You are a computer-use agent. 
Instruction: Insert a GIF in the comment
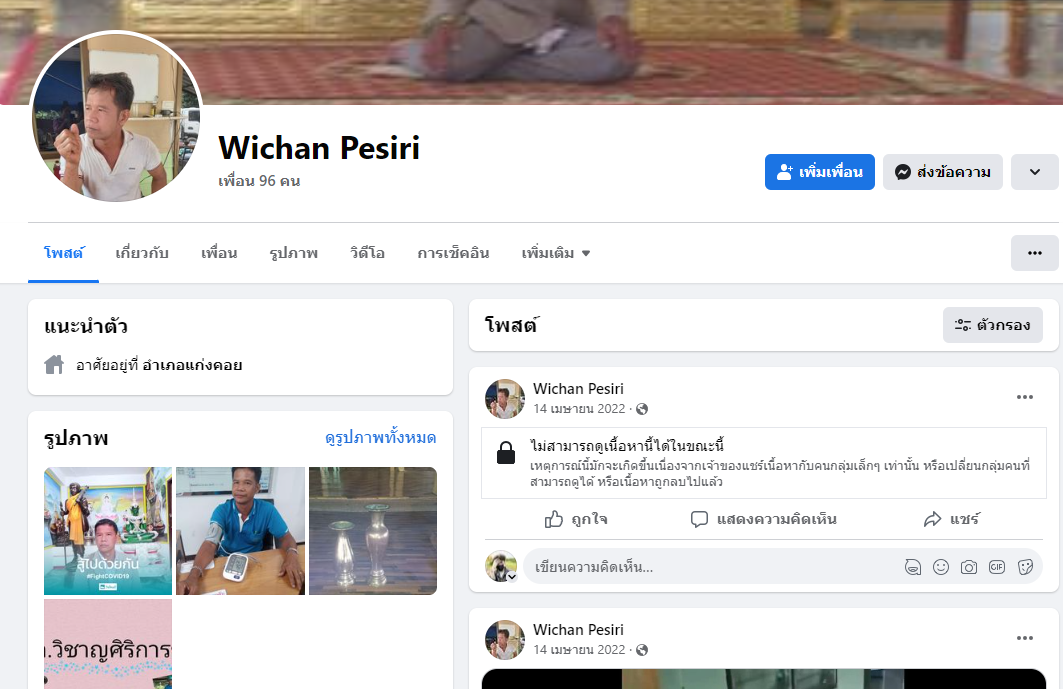(997, 567)
